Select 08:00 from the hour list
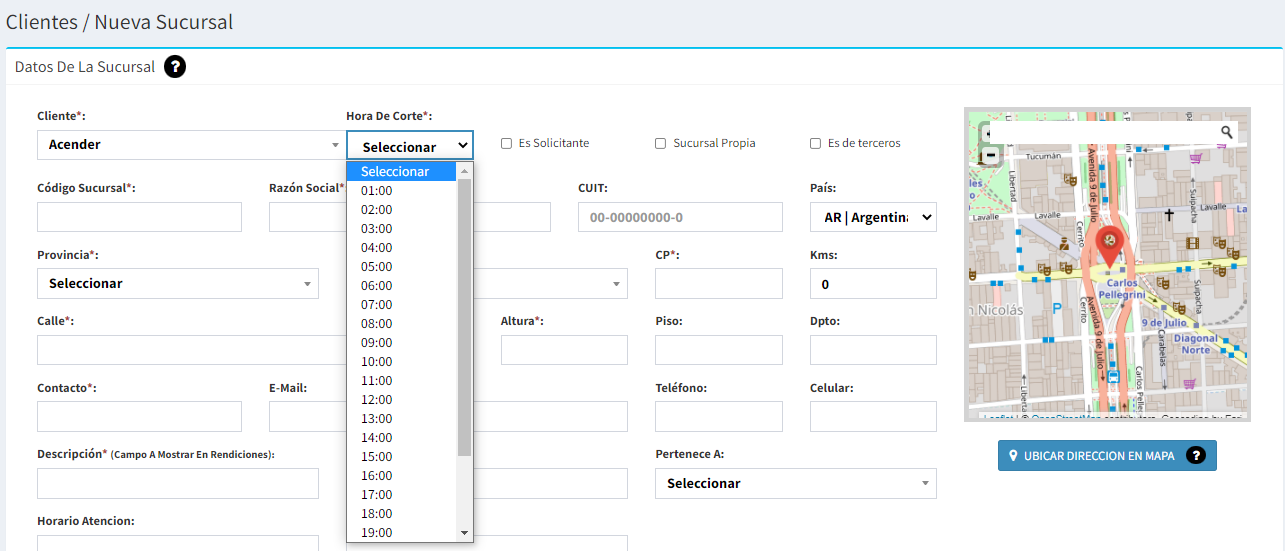The width and height of the screenshot is (1285, 551). click(377, 323)
